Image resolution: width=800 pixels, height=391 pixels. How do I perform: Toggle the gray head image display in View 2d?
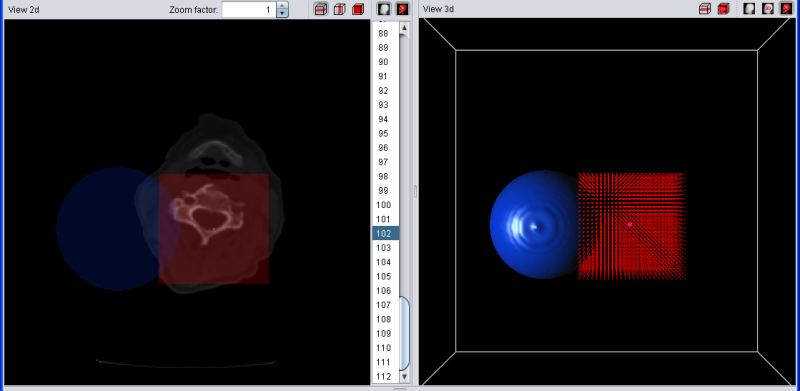(384, 9)
